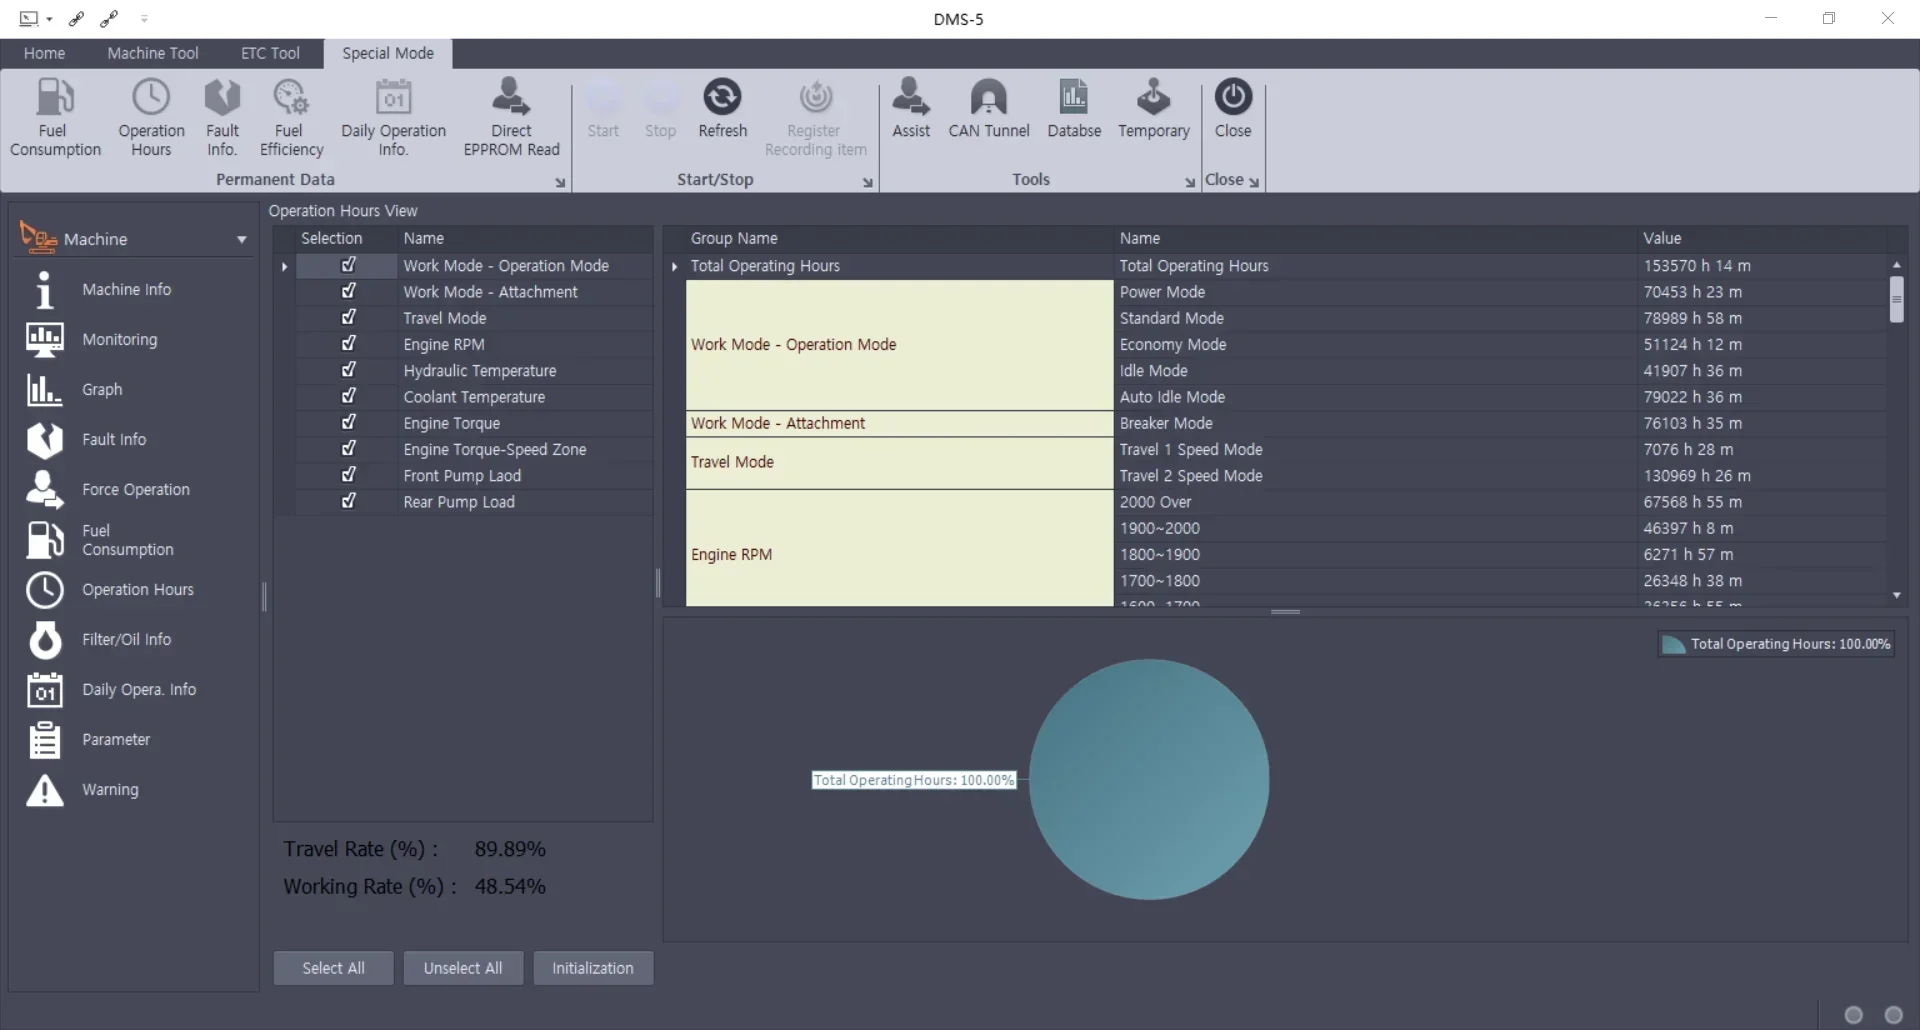
Task: Uncheck the Engine RPM checkbox
Action: [x=348, y=344]
